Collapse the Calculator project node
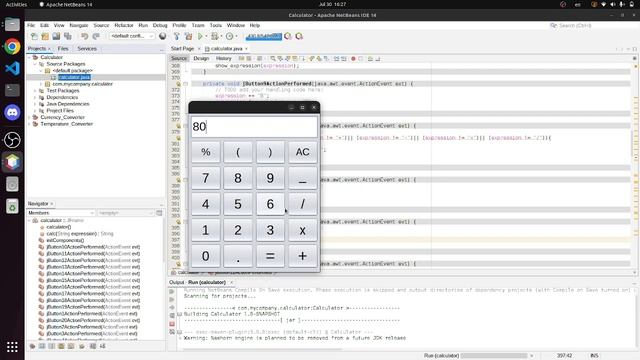Image resolution: width=640 pixels, height=360 pixels. coord(29,58)
